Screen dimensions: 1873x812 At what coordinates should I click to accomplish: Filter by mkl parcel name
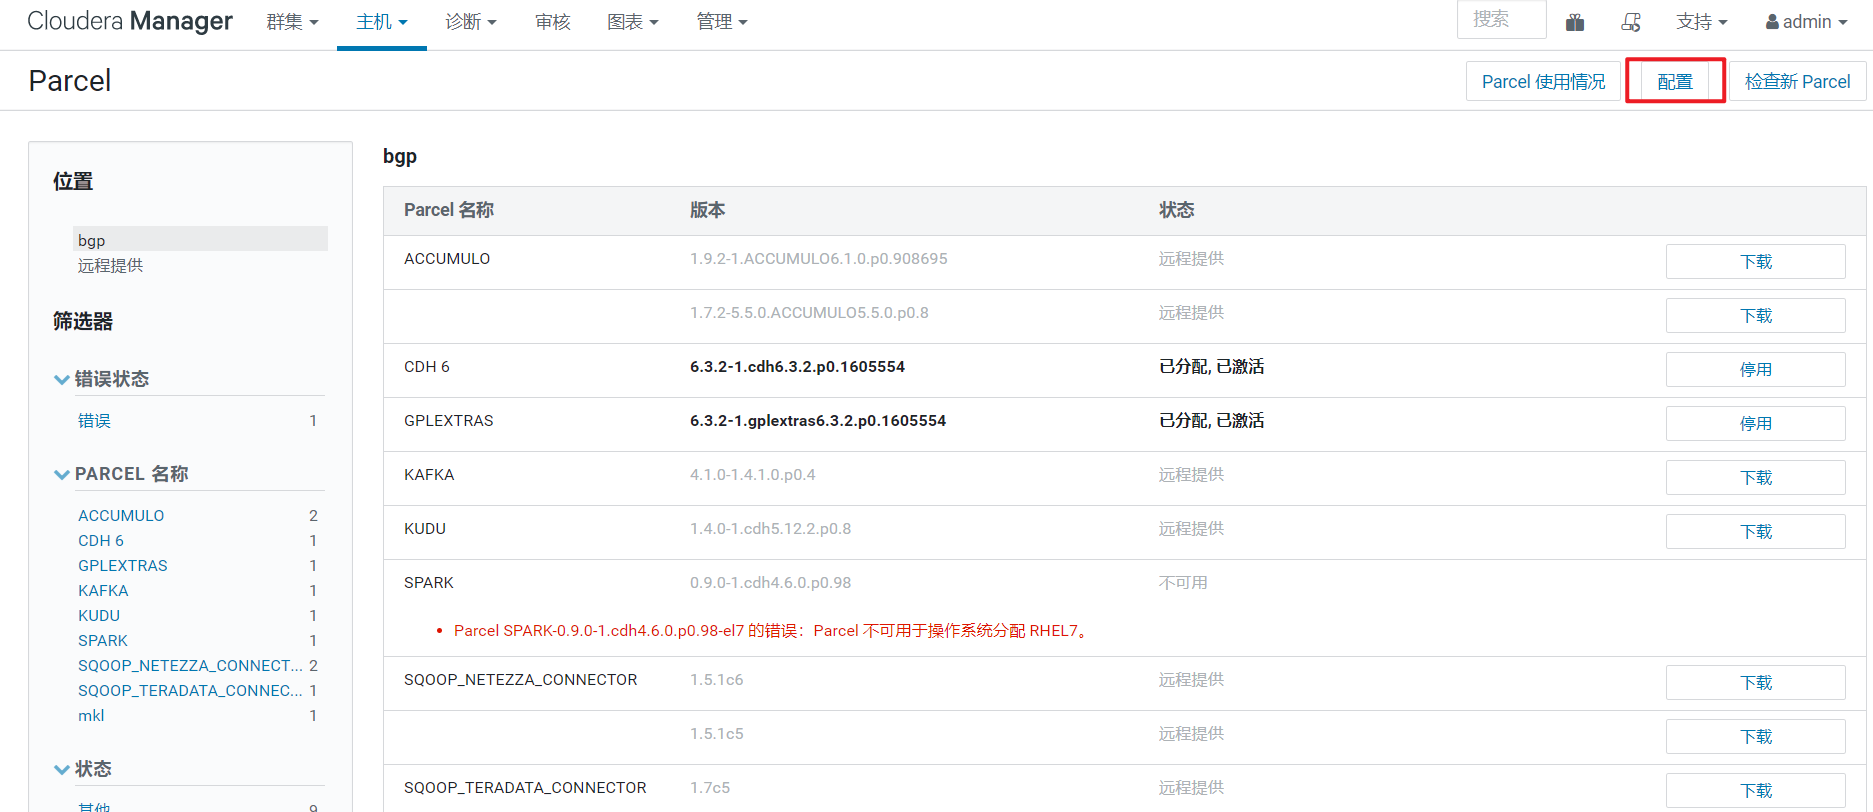[91, 715]
